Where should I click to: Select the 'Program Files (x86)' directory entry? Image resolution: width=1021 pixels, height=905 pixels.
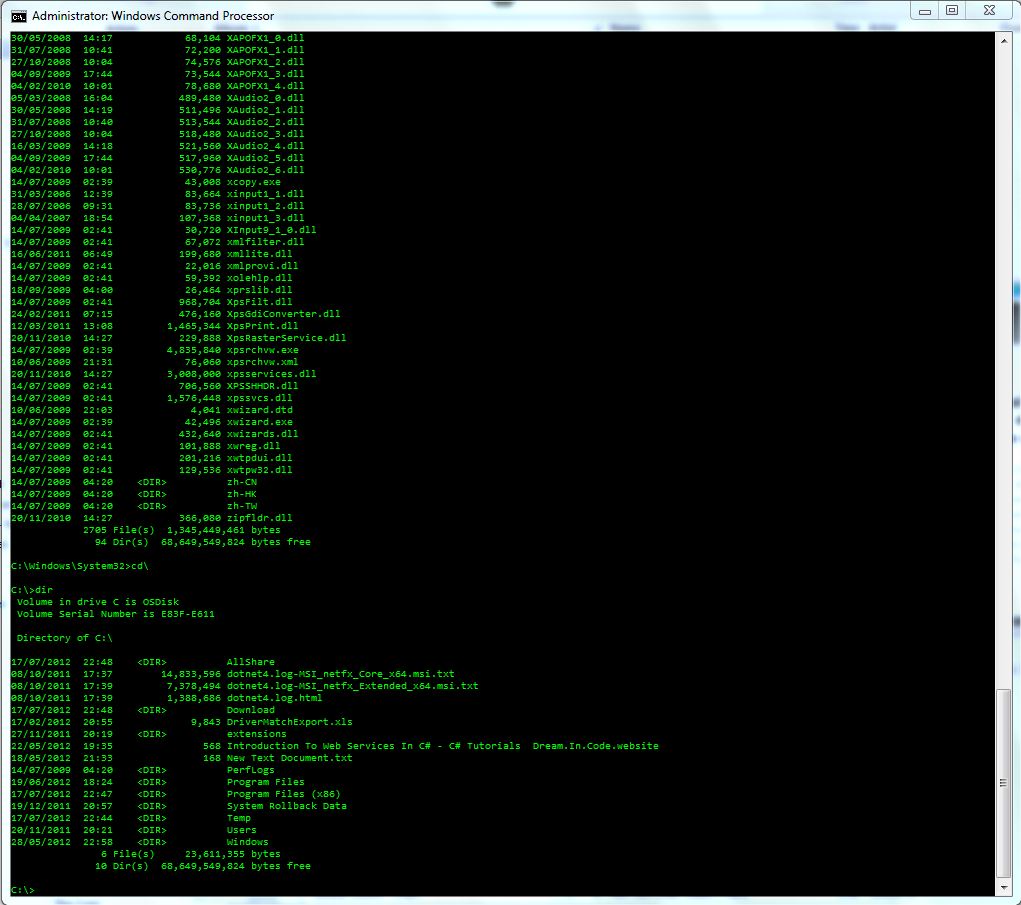(283, 794)
